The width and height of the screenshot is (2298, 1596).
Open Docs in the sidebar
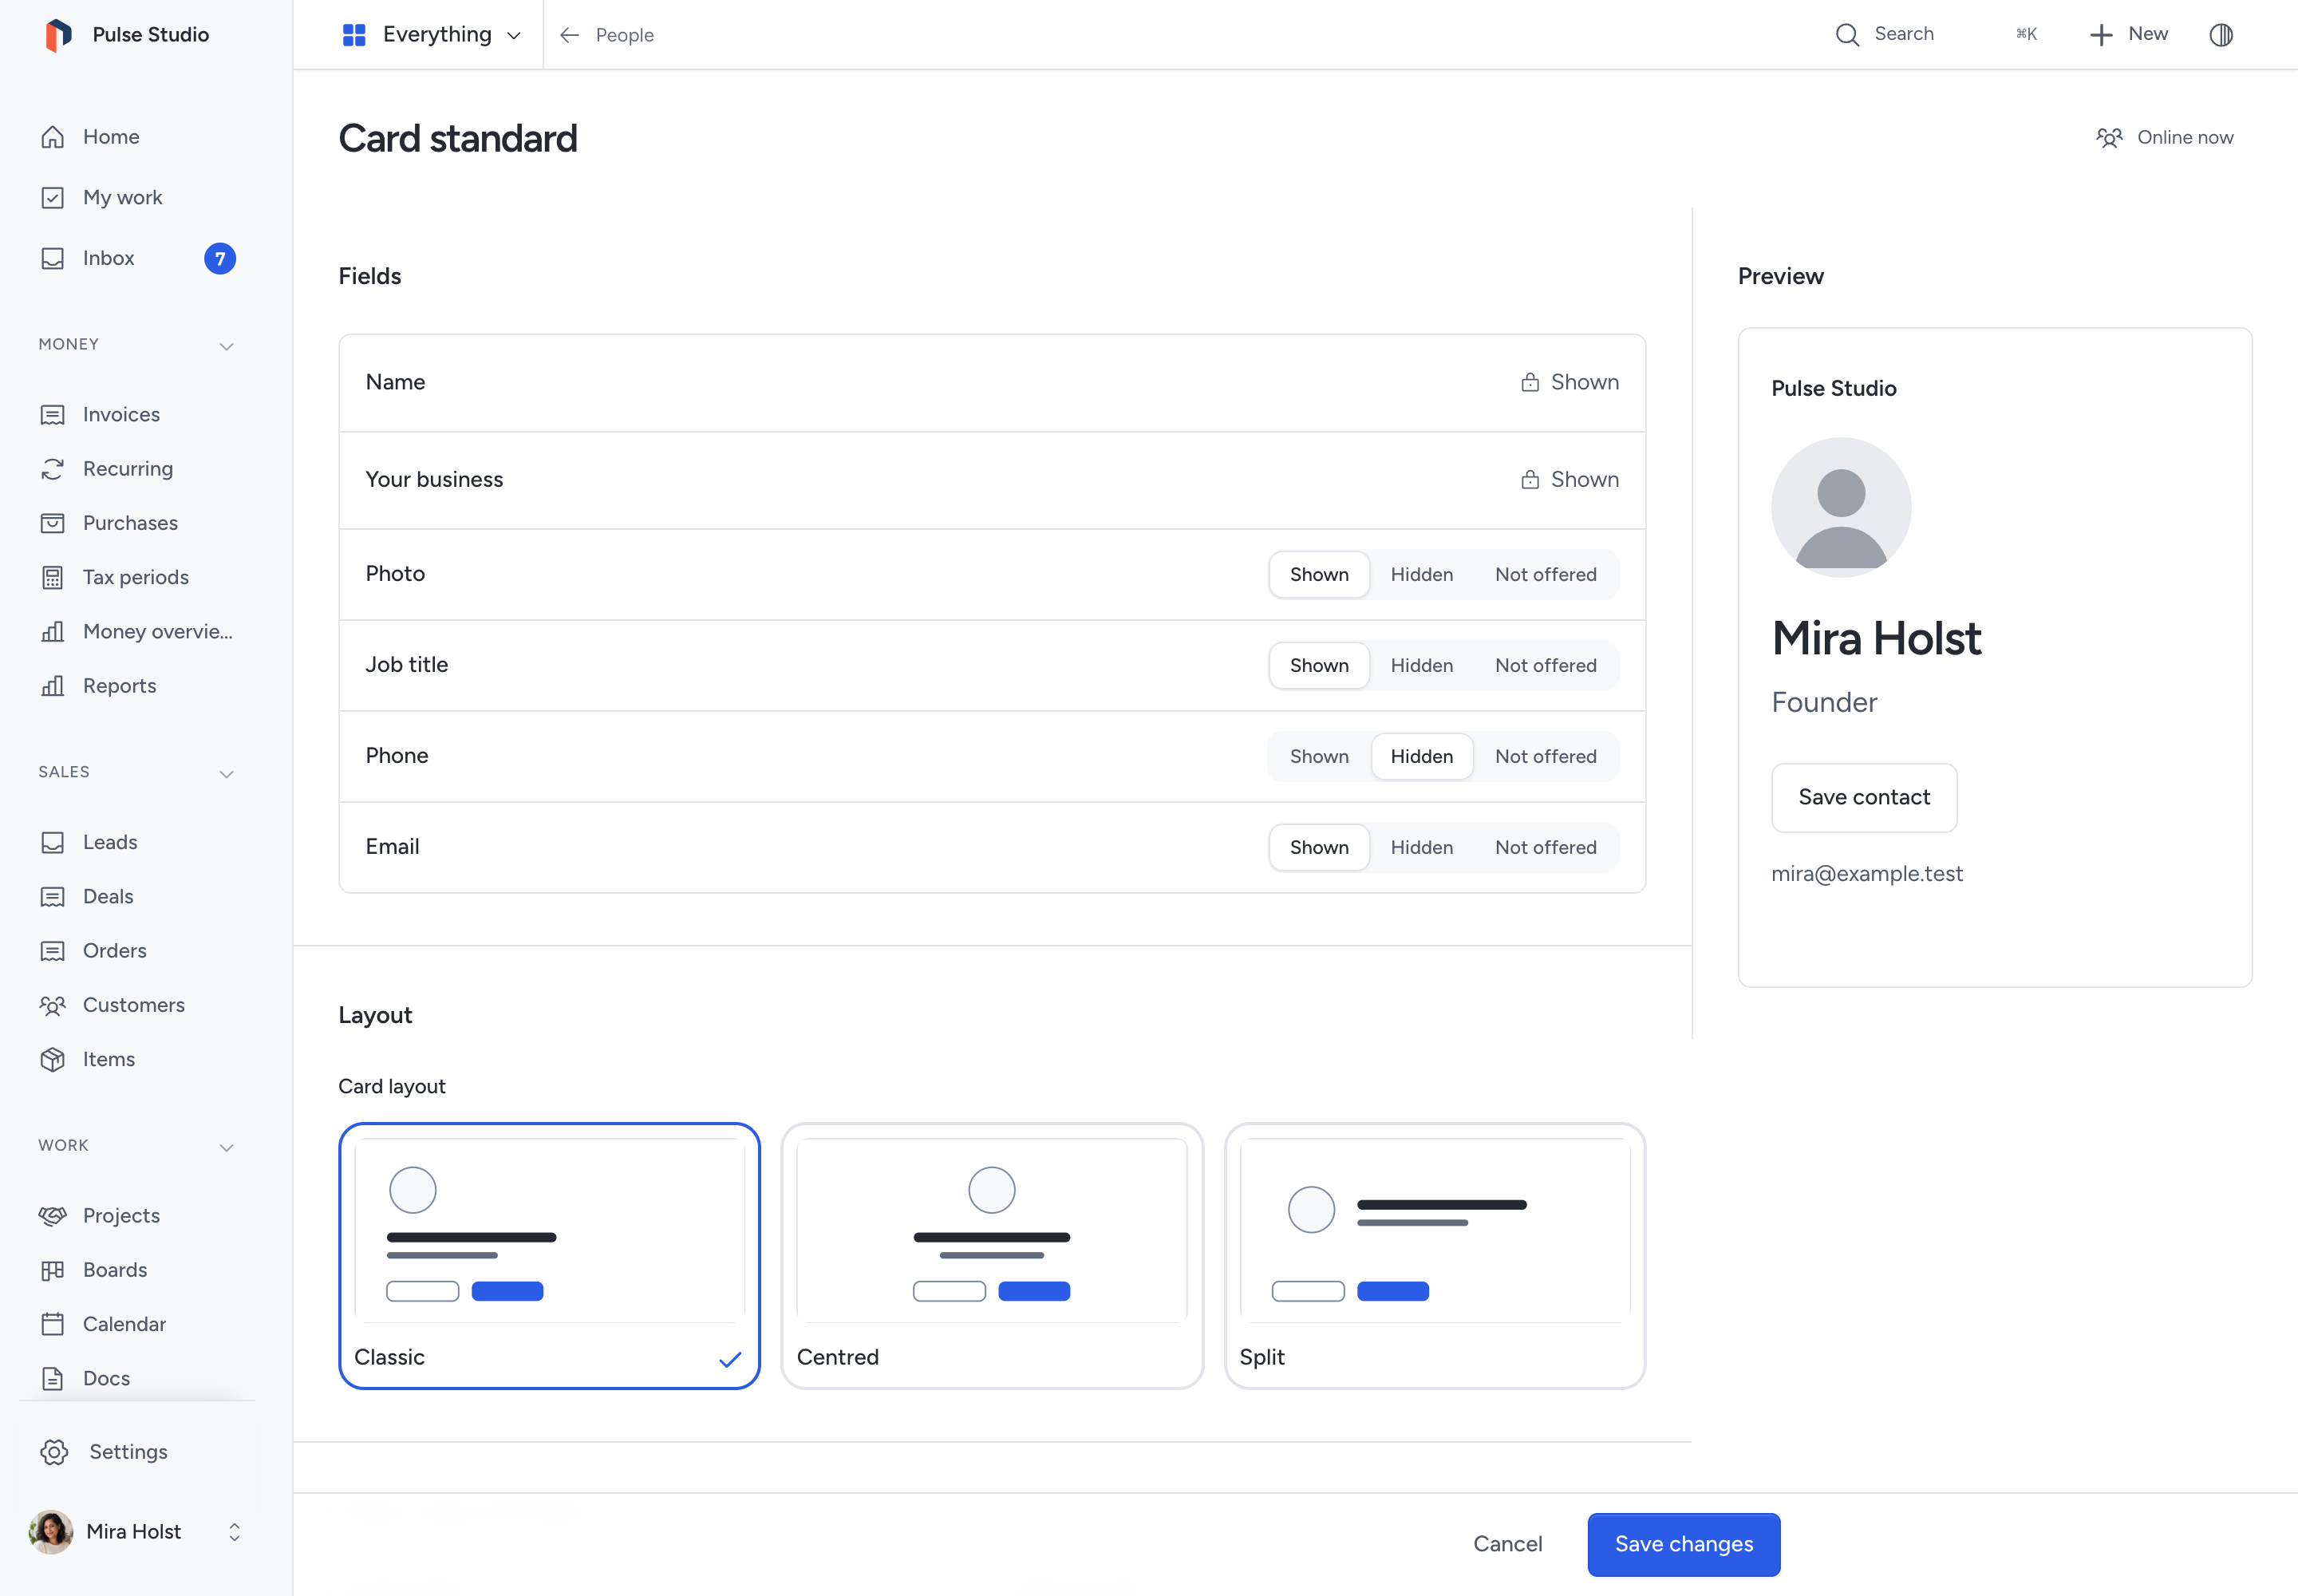point(106,1378)
